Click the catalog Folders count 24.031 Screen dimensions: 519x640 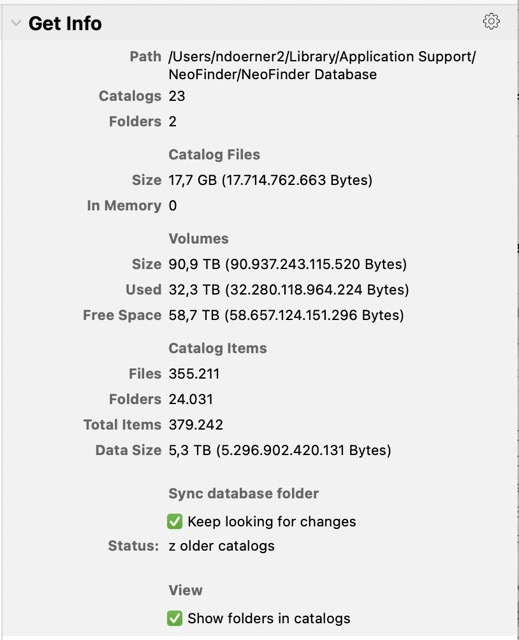point(191,399)
